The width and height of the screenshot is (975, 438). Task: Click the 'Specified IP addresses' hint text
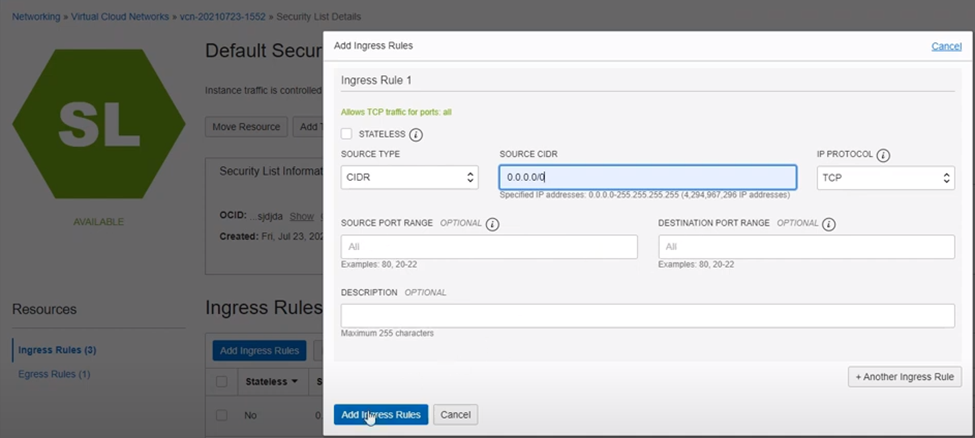click(645, 195)
